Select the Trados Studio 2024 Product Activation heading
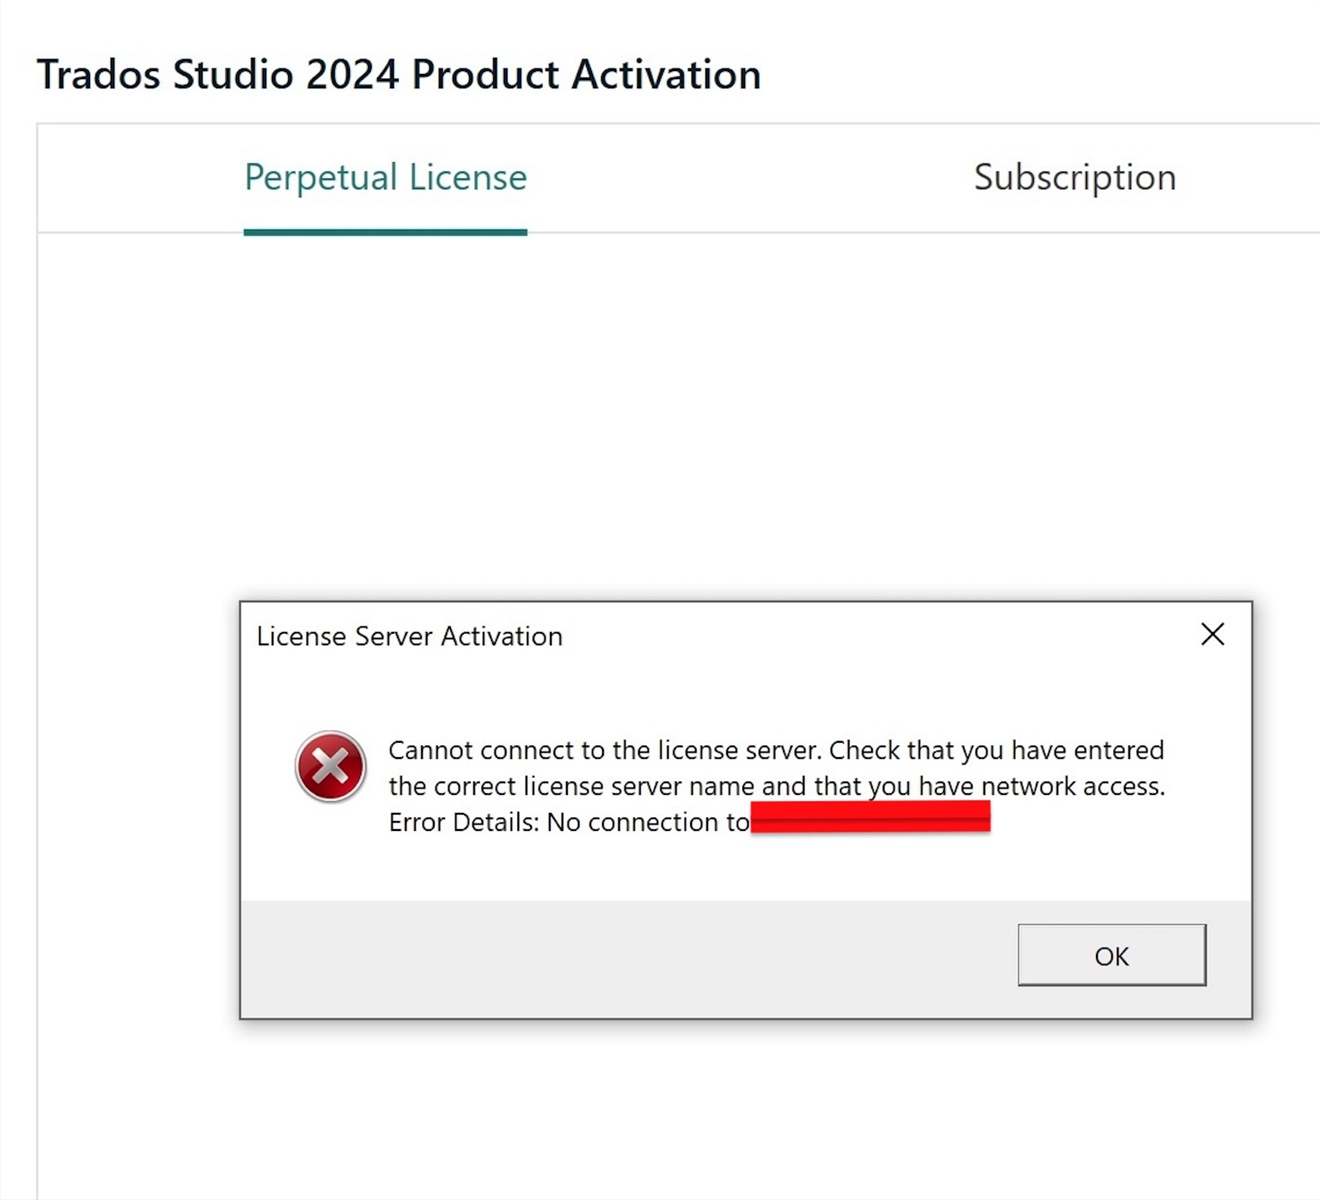 (399, 74)
